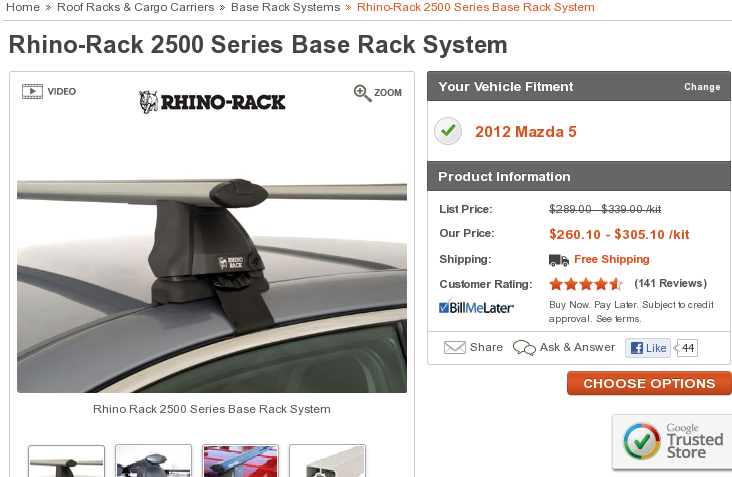Change the vehicle fitment

pyautogui.click(x=702, y=87)
